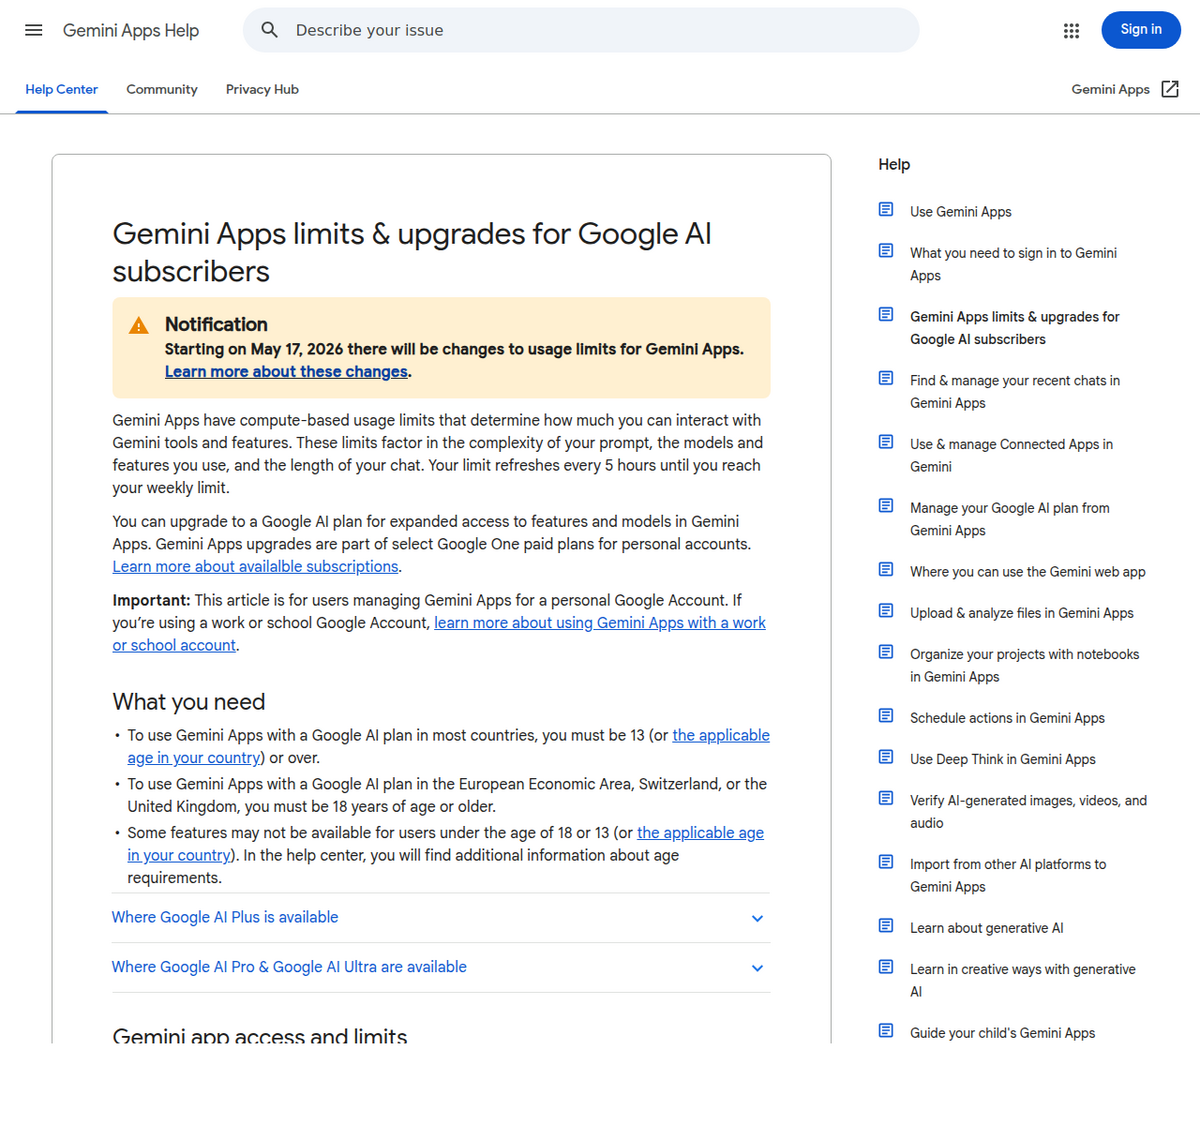This screenshot has width=1200, height=1125.
Task: Click the Gemini Apps Help title
Action: (131, 30)
